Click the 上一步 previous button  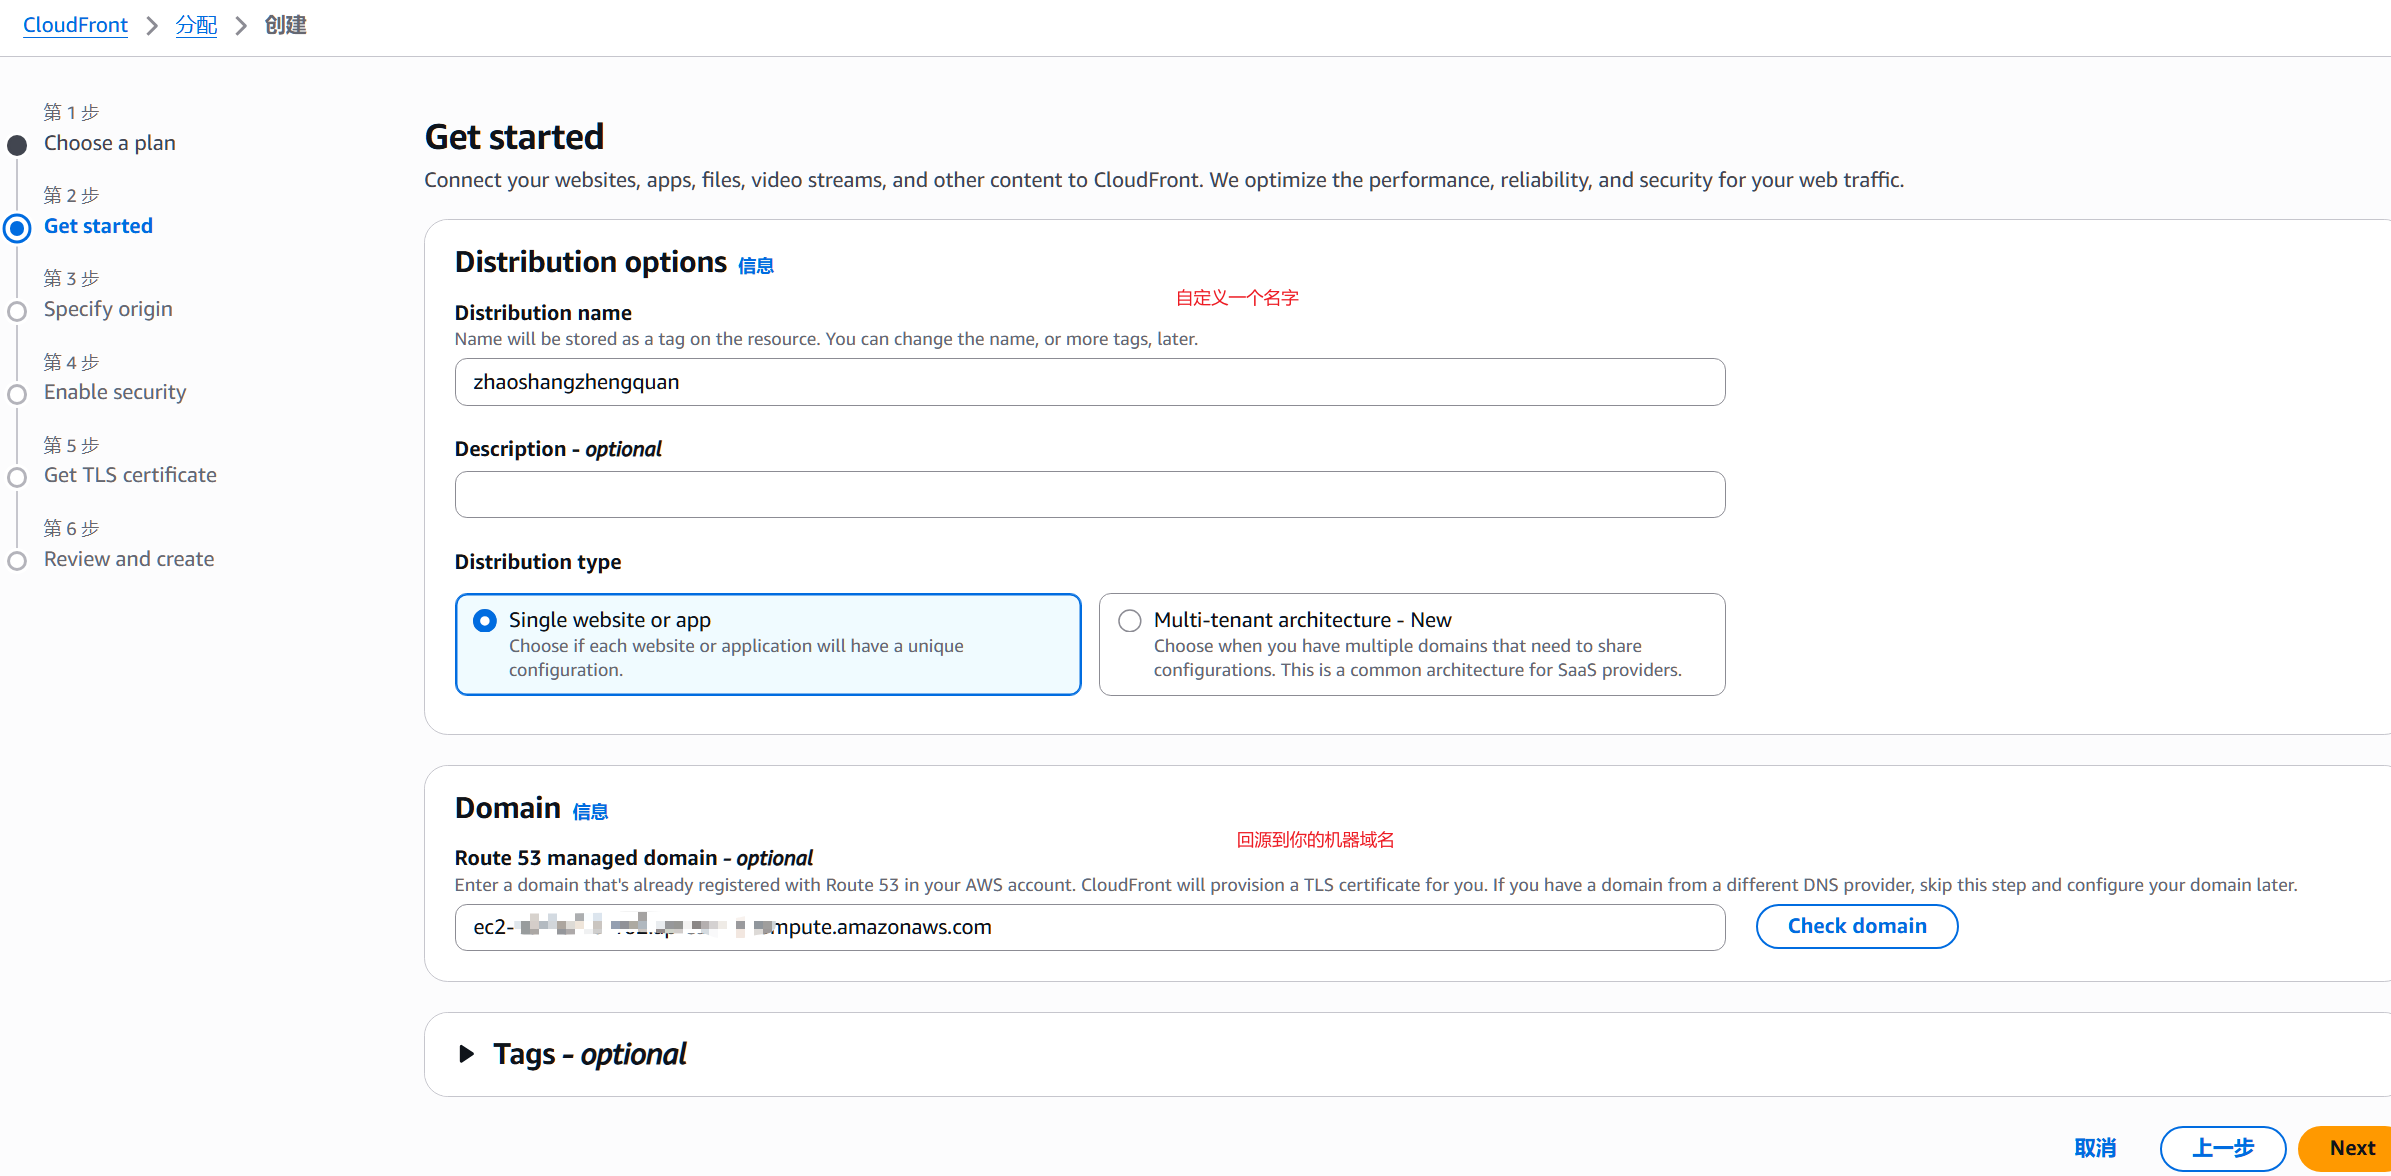[x=2222, y=1148]
